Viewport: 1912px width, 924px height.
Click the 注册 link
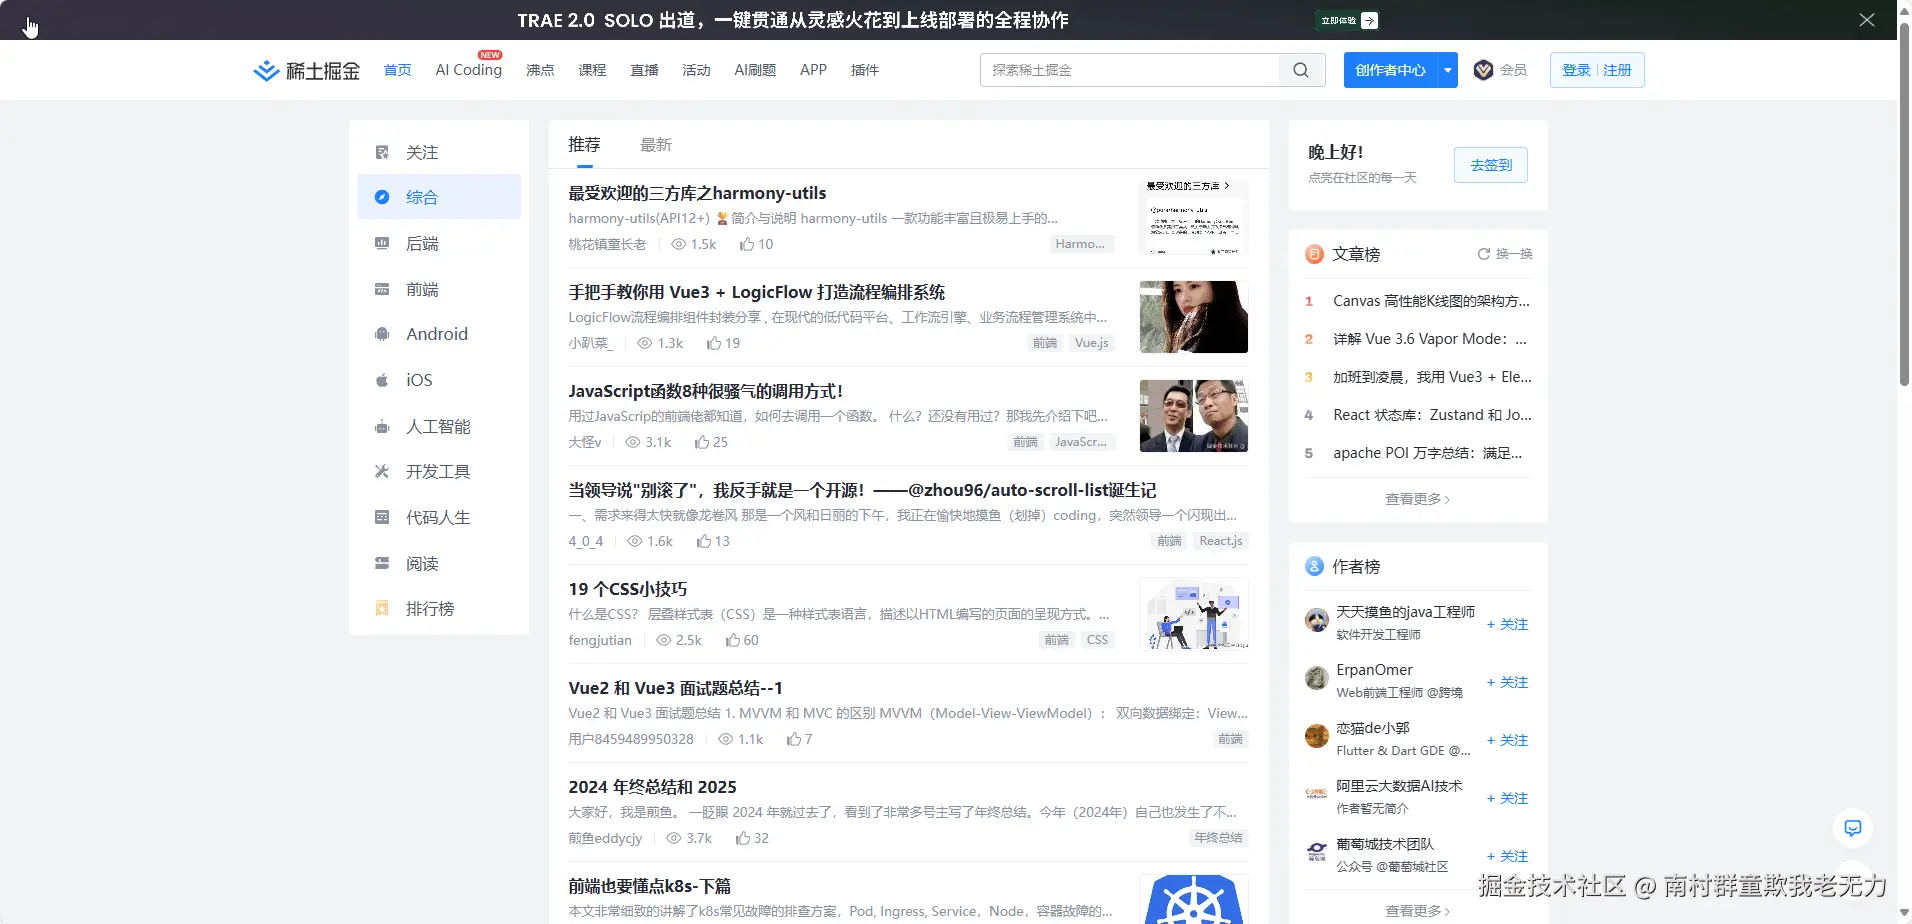coord(1617,70)
